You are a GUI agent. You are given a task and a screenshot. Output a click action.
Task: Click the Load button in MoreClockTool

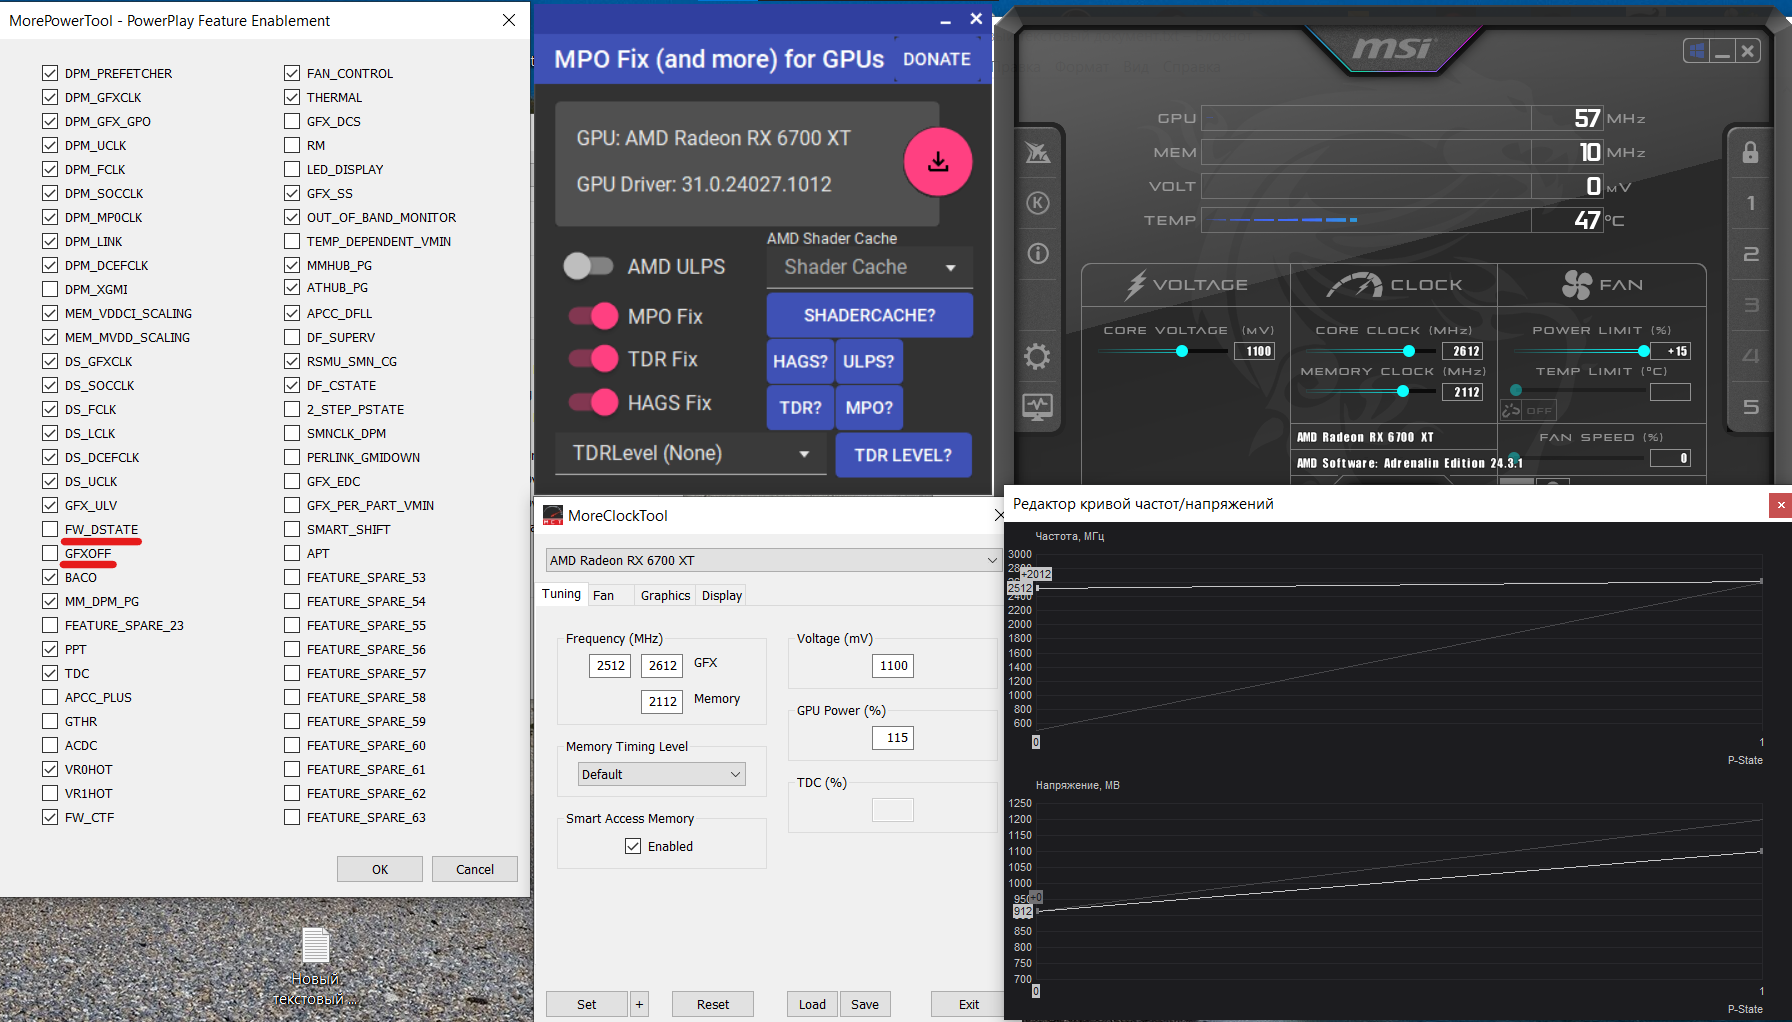point(812,1004)
